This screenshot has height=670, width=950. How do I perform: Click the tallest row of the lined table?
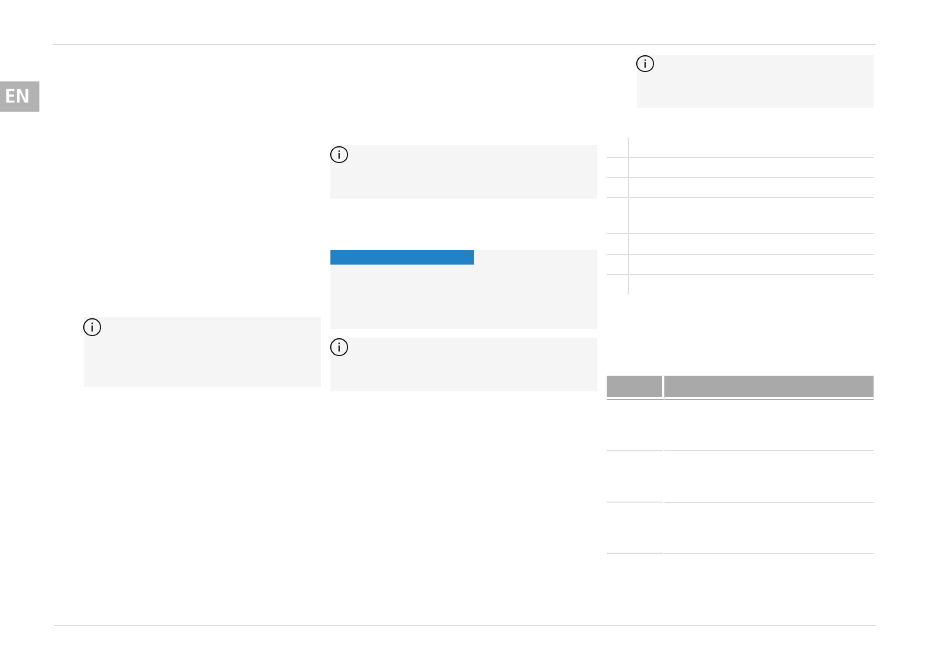click(740, 216)
